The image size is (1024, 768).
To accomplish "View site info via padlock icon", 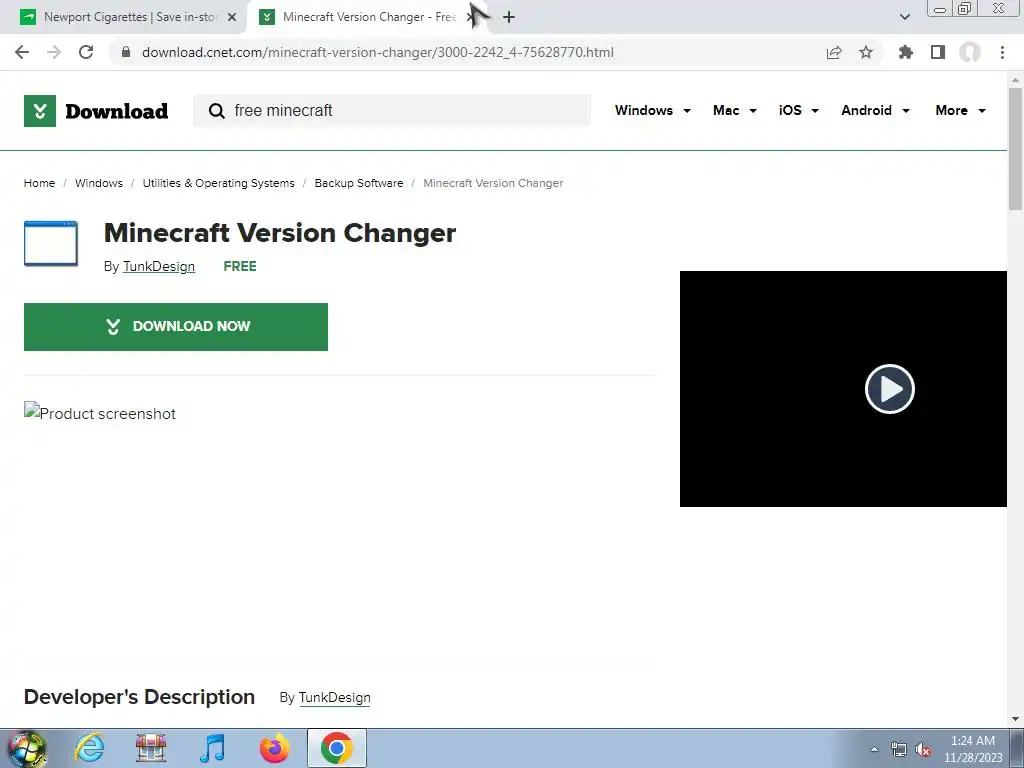I will pos(126,52).
